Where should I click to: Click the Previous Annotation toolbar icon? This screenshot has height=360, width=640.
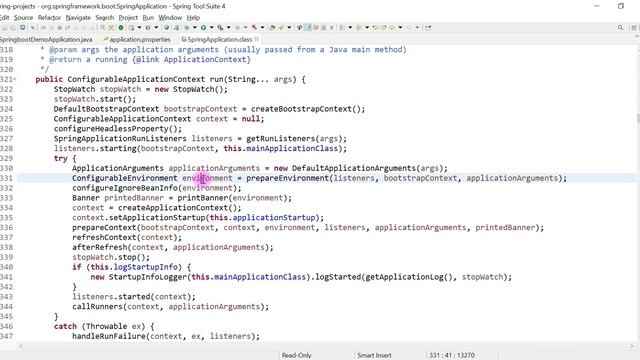pos(358,28)
